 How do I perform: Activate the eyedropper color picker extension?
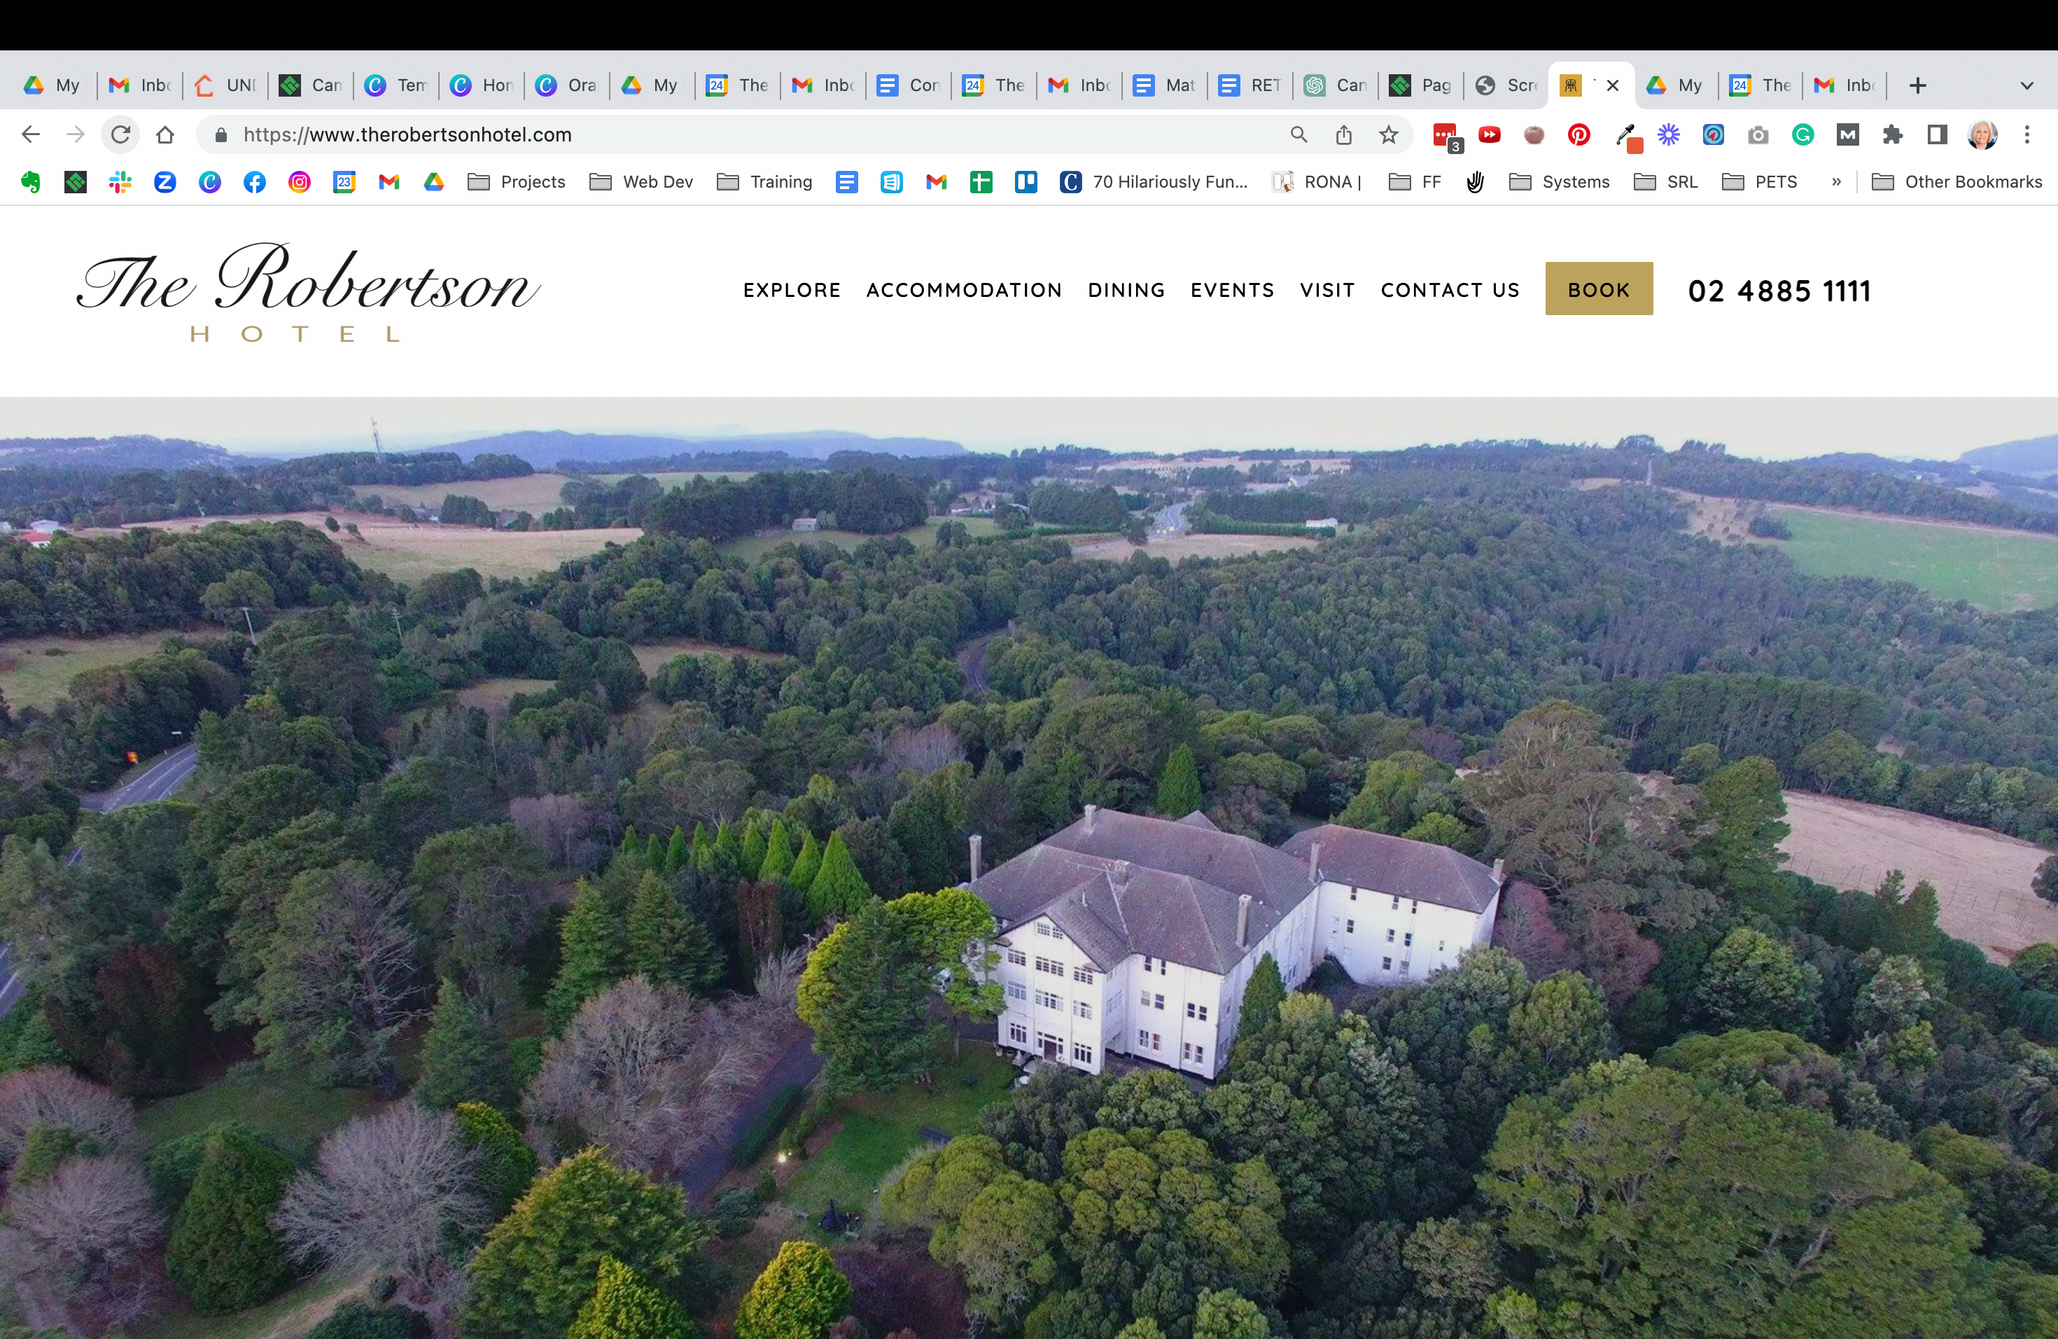tap(1627, 137)
